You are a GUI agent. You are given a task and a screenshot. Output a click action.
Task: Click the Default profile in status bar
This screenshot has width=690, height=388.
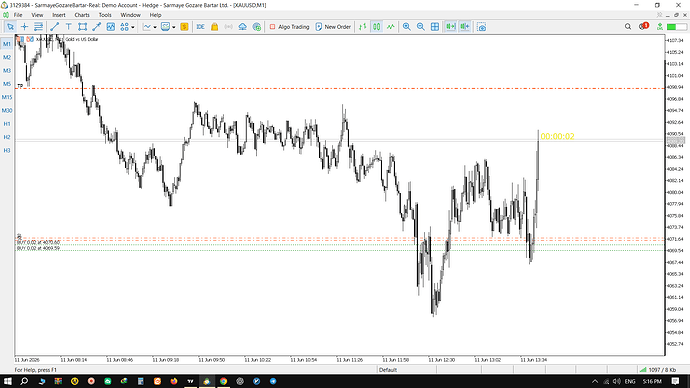(388, 370)
